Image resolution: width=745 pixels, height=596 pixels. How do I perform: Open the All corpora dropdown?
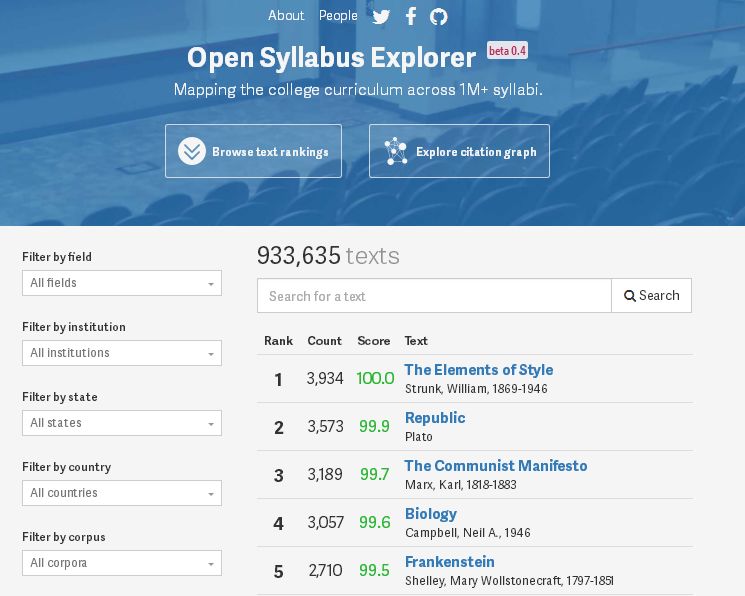point(122,563)
